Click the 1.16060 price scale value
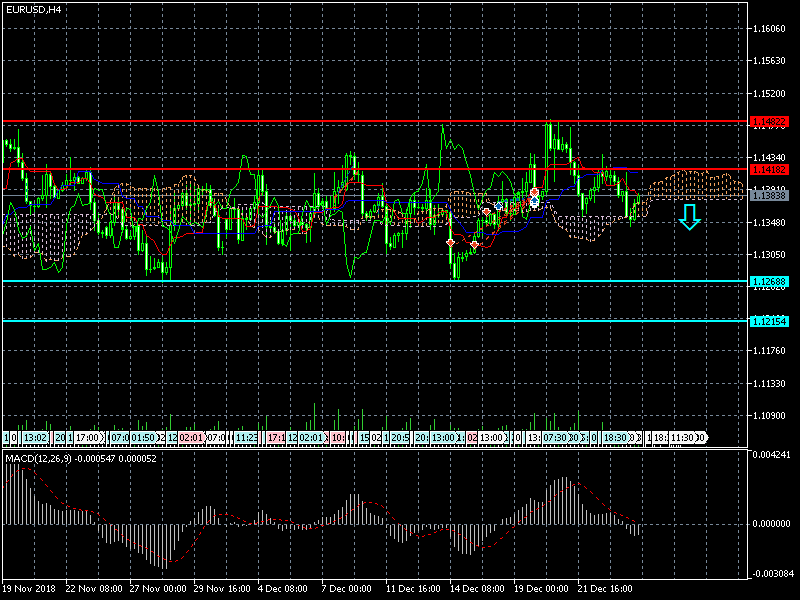The width and height of the screenshot is (800, 600). (x=769, y=29)
